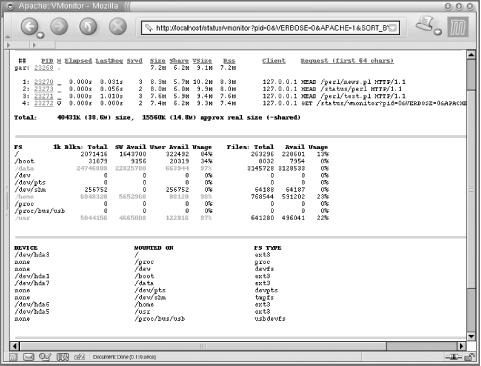Open IRC Chat icon in status bar

tap(80, 357)
